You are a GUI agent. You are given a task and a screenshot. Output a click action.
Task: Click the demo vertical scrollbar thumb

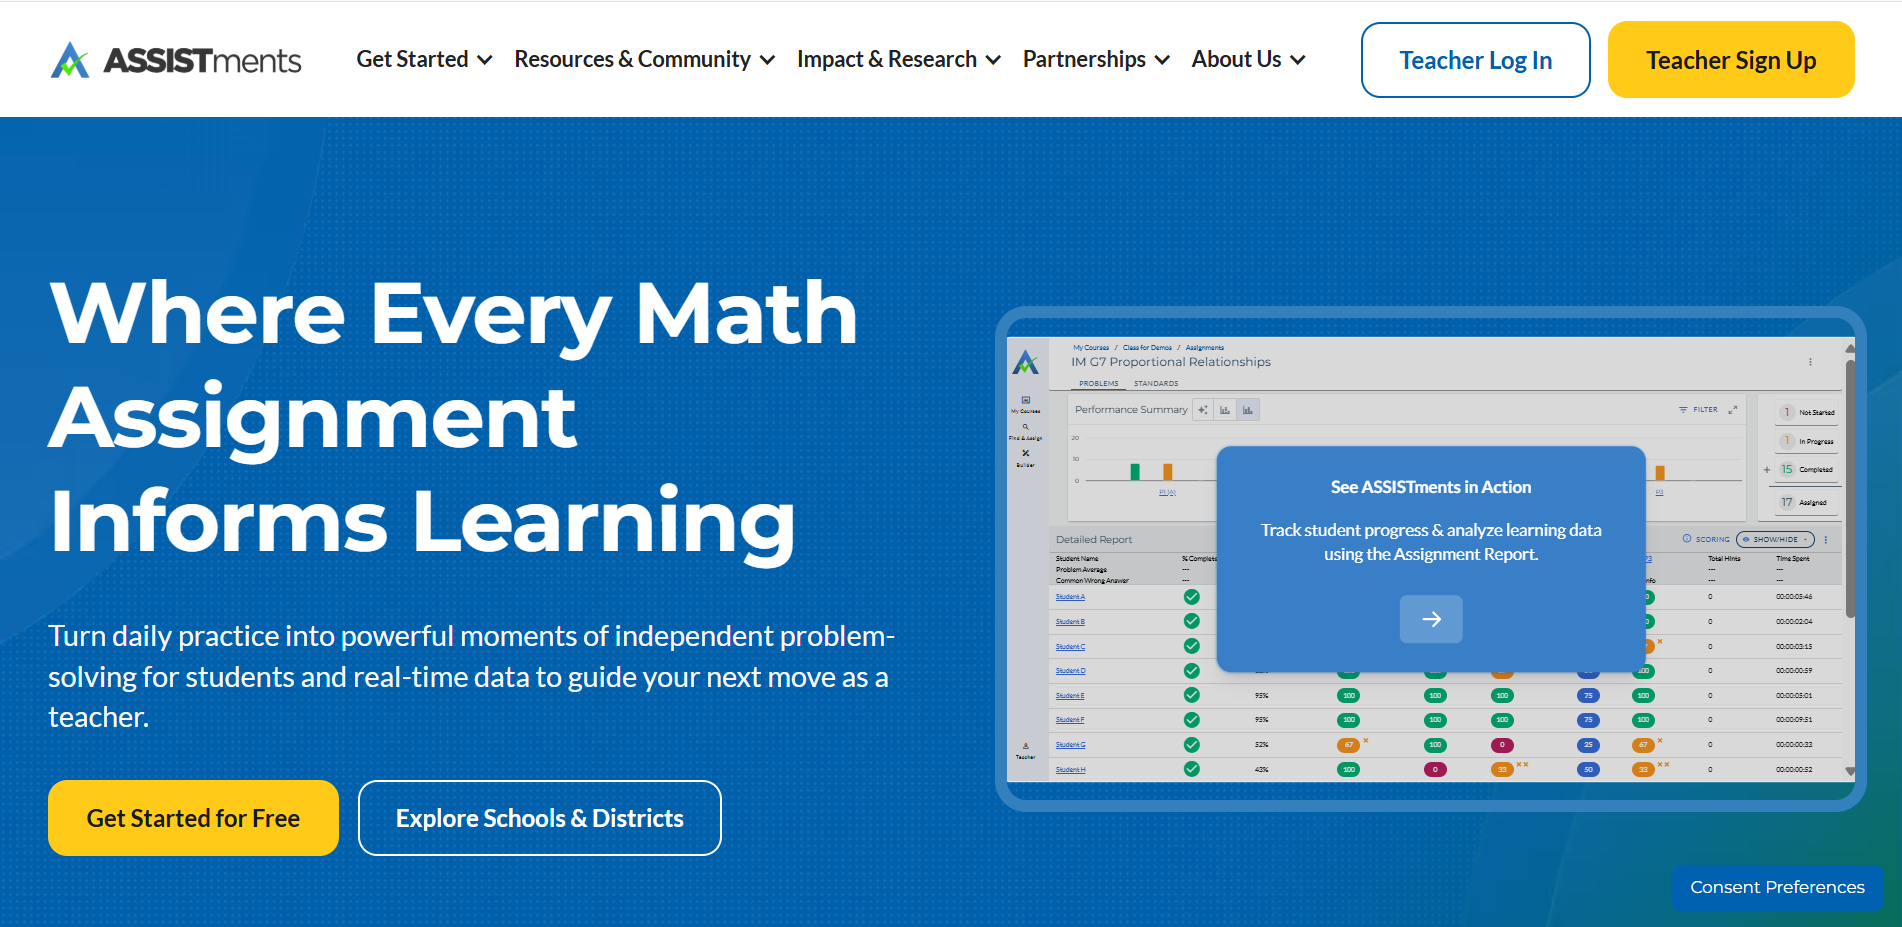(x=1850, y=488)
